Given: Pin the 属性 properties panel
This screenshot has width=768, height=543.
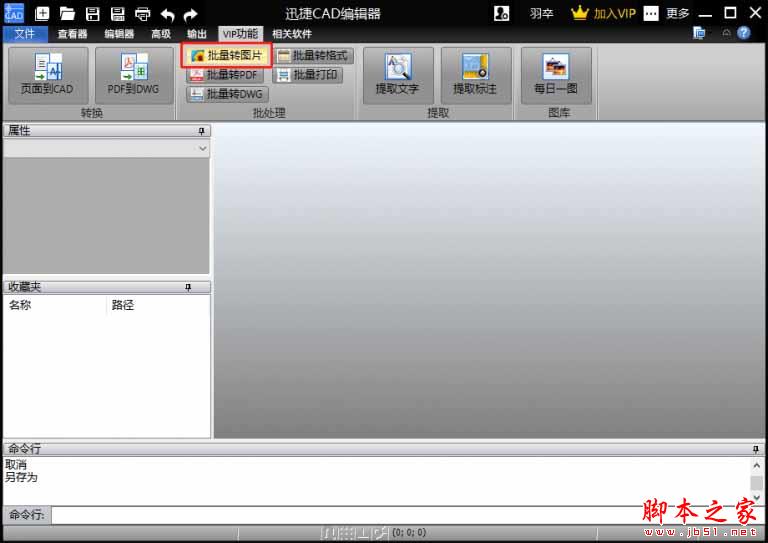Looking at the screenshot, I should tap(201, 131).
